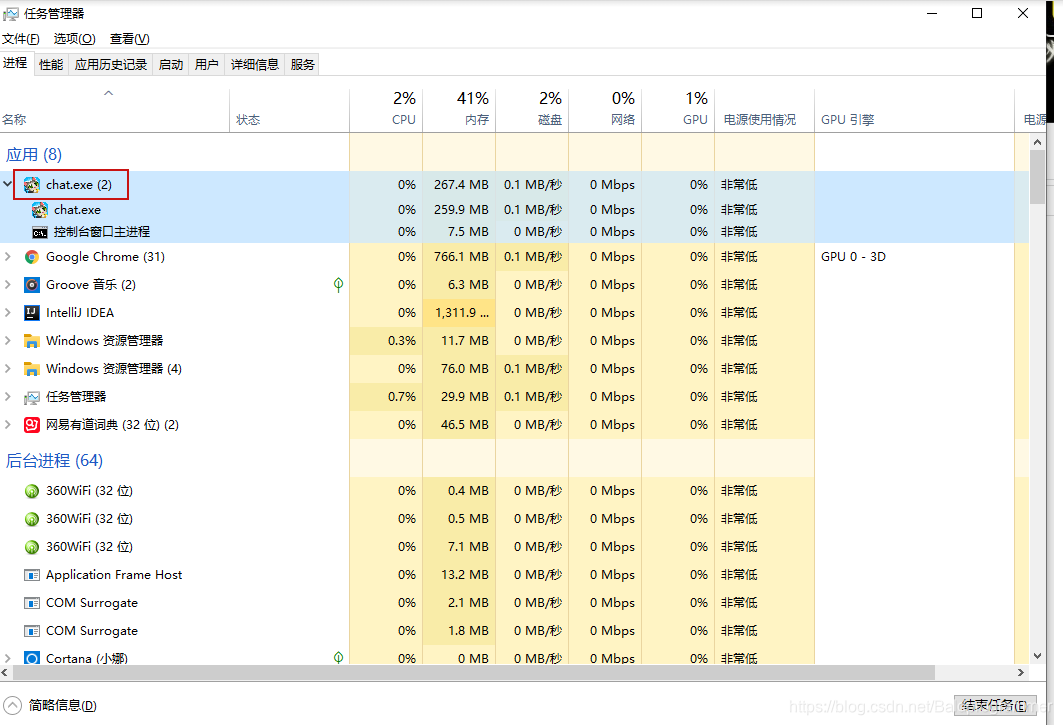Viewport: 1063px width, 725px height.
Task: Click the 结束任务(E) button
Action: (x=995, y=705)
